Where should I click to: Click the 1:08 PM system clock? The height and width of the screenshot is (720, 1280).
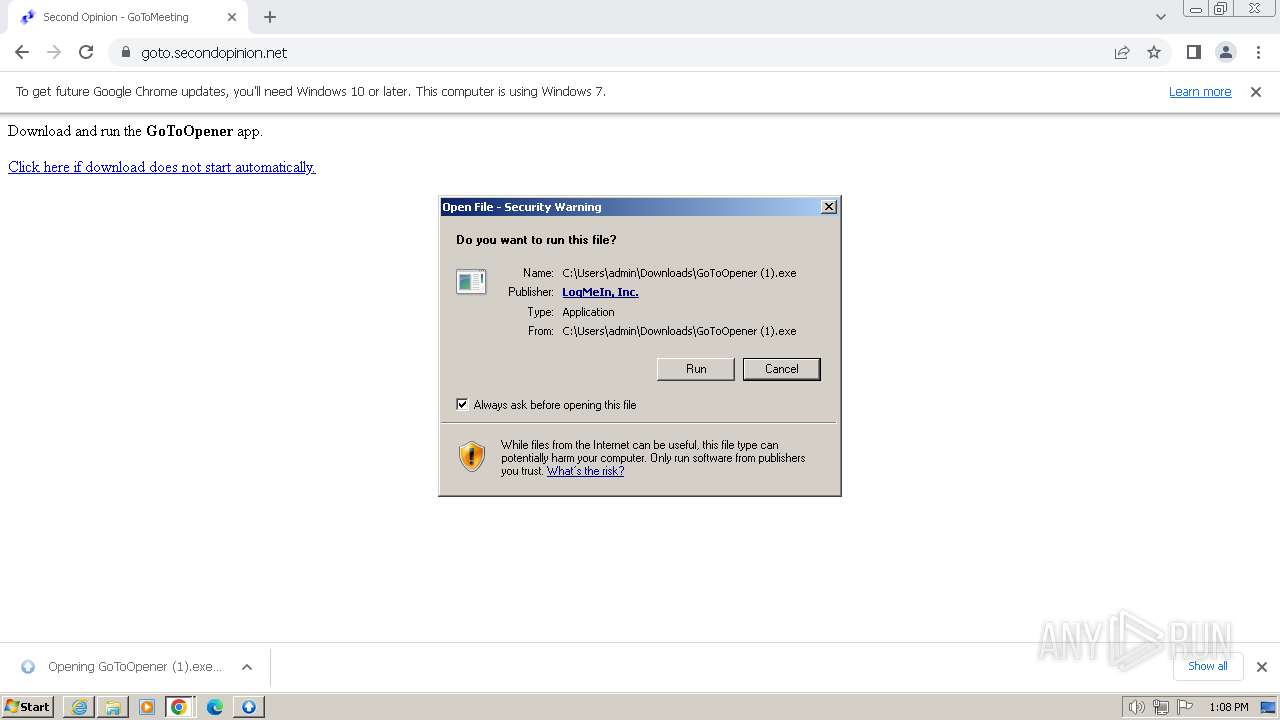(x=1228, y=707)
